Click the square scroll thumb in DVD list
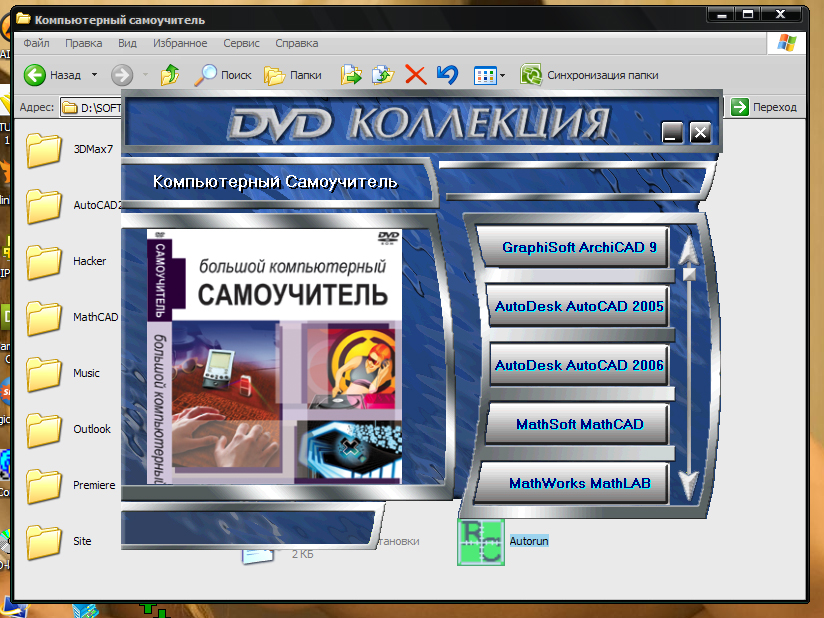Image resolution: width=824 pixels, height=618 pixels. tap(689, 274)
